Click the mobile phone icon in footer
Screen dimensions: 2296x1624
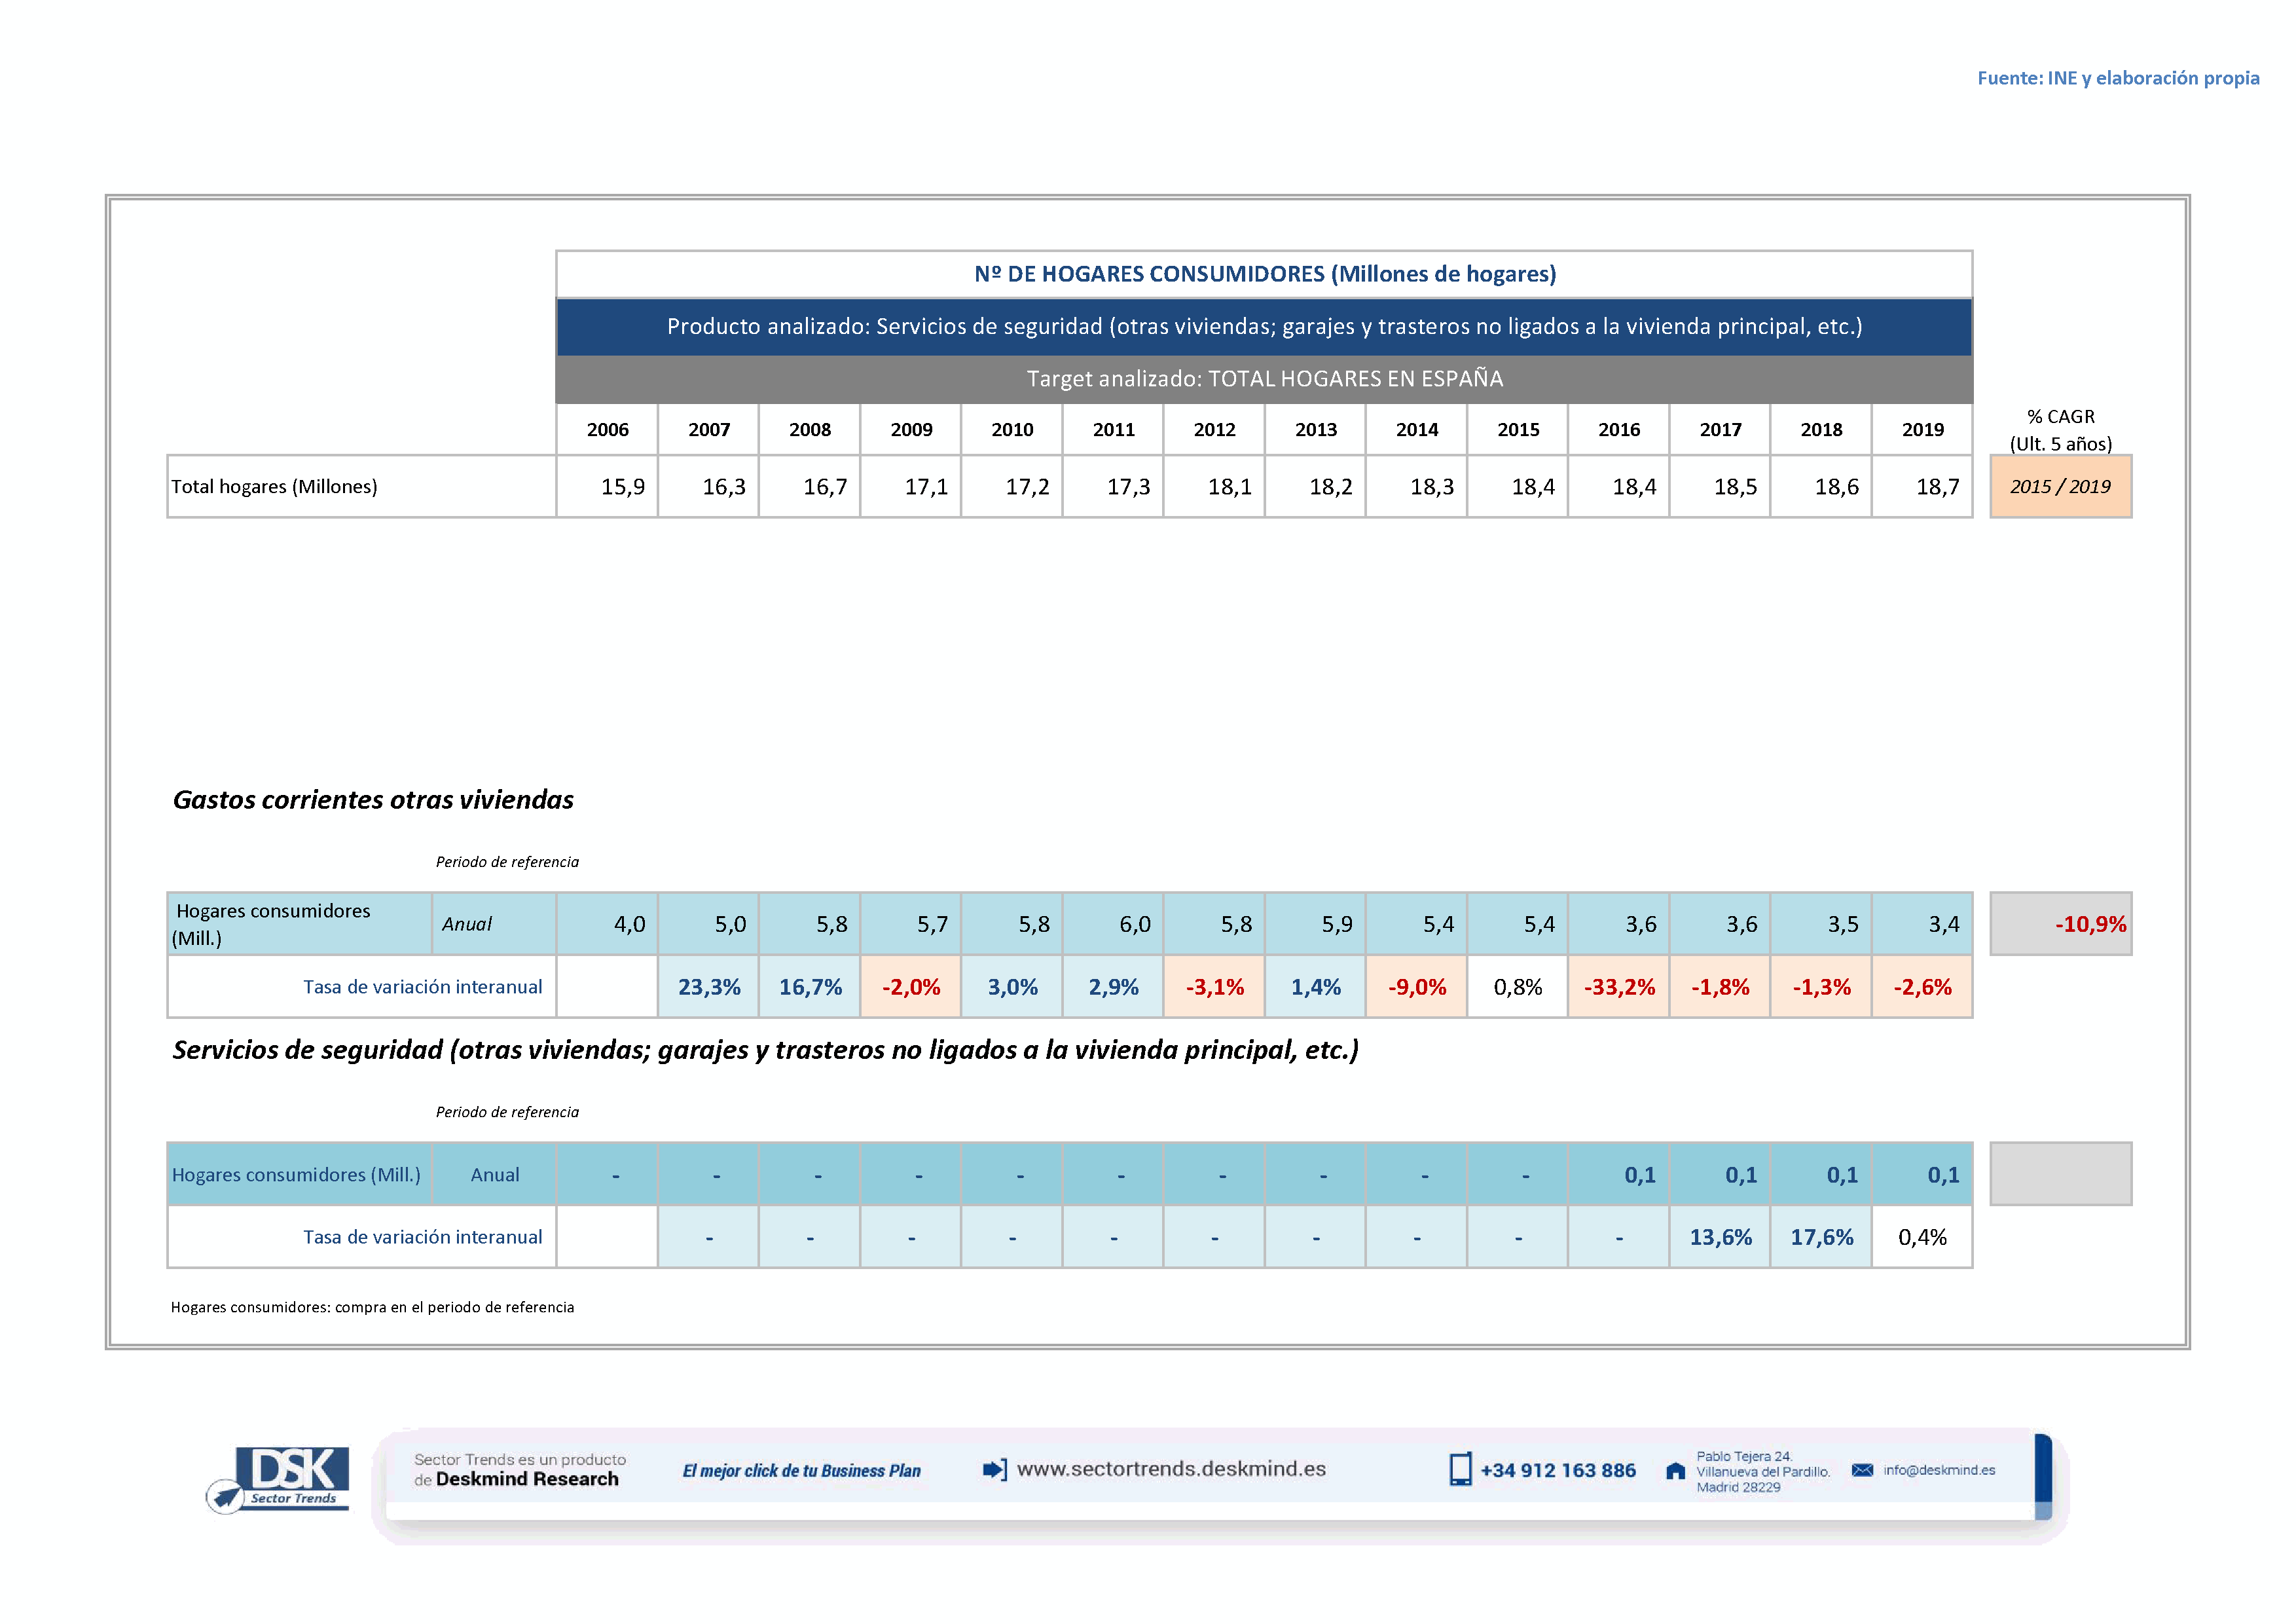1460,1469
